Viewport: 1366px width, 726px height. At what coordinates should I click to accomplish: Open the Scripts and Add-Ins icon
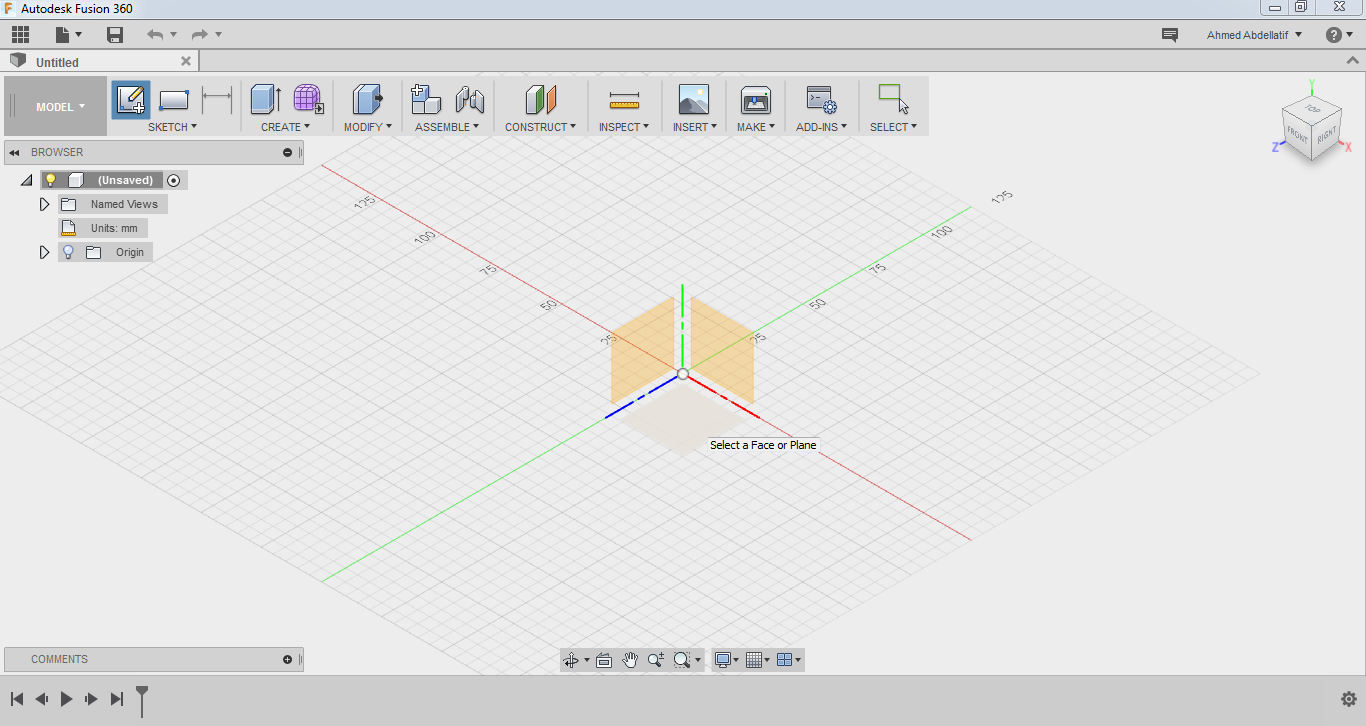(x=821, y=100)
